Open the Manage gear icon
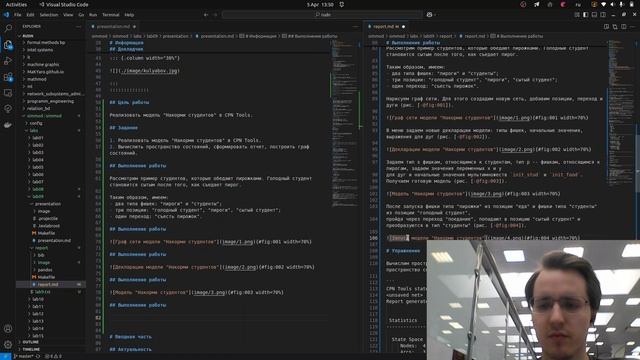The width and height of the screenshot is (640, 360). [x=8, y=344]
